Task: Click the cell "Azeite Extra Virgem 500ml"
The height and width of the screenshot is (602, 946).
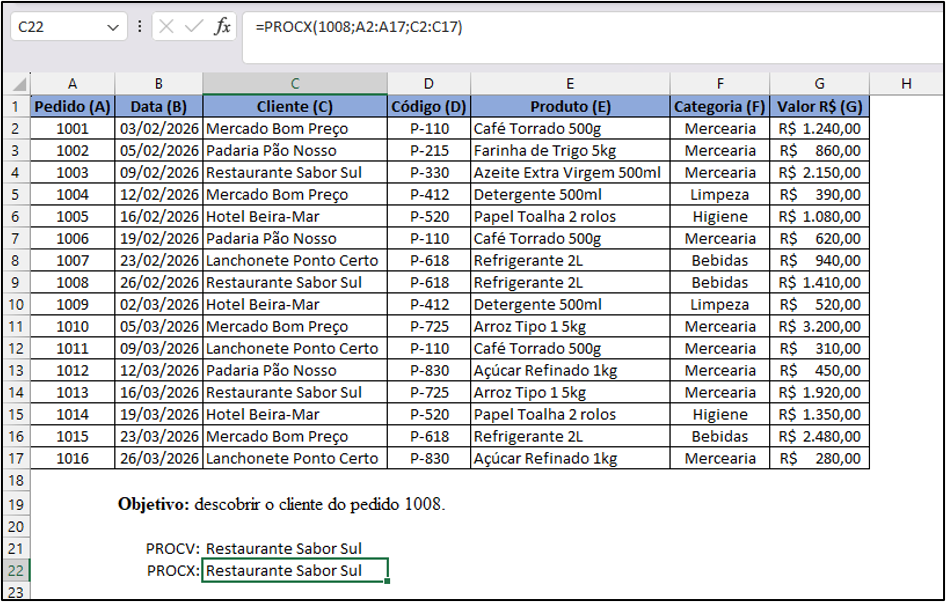Action: (x=570, y=173)
